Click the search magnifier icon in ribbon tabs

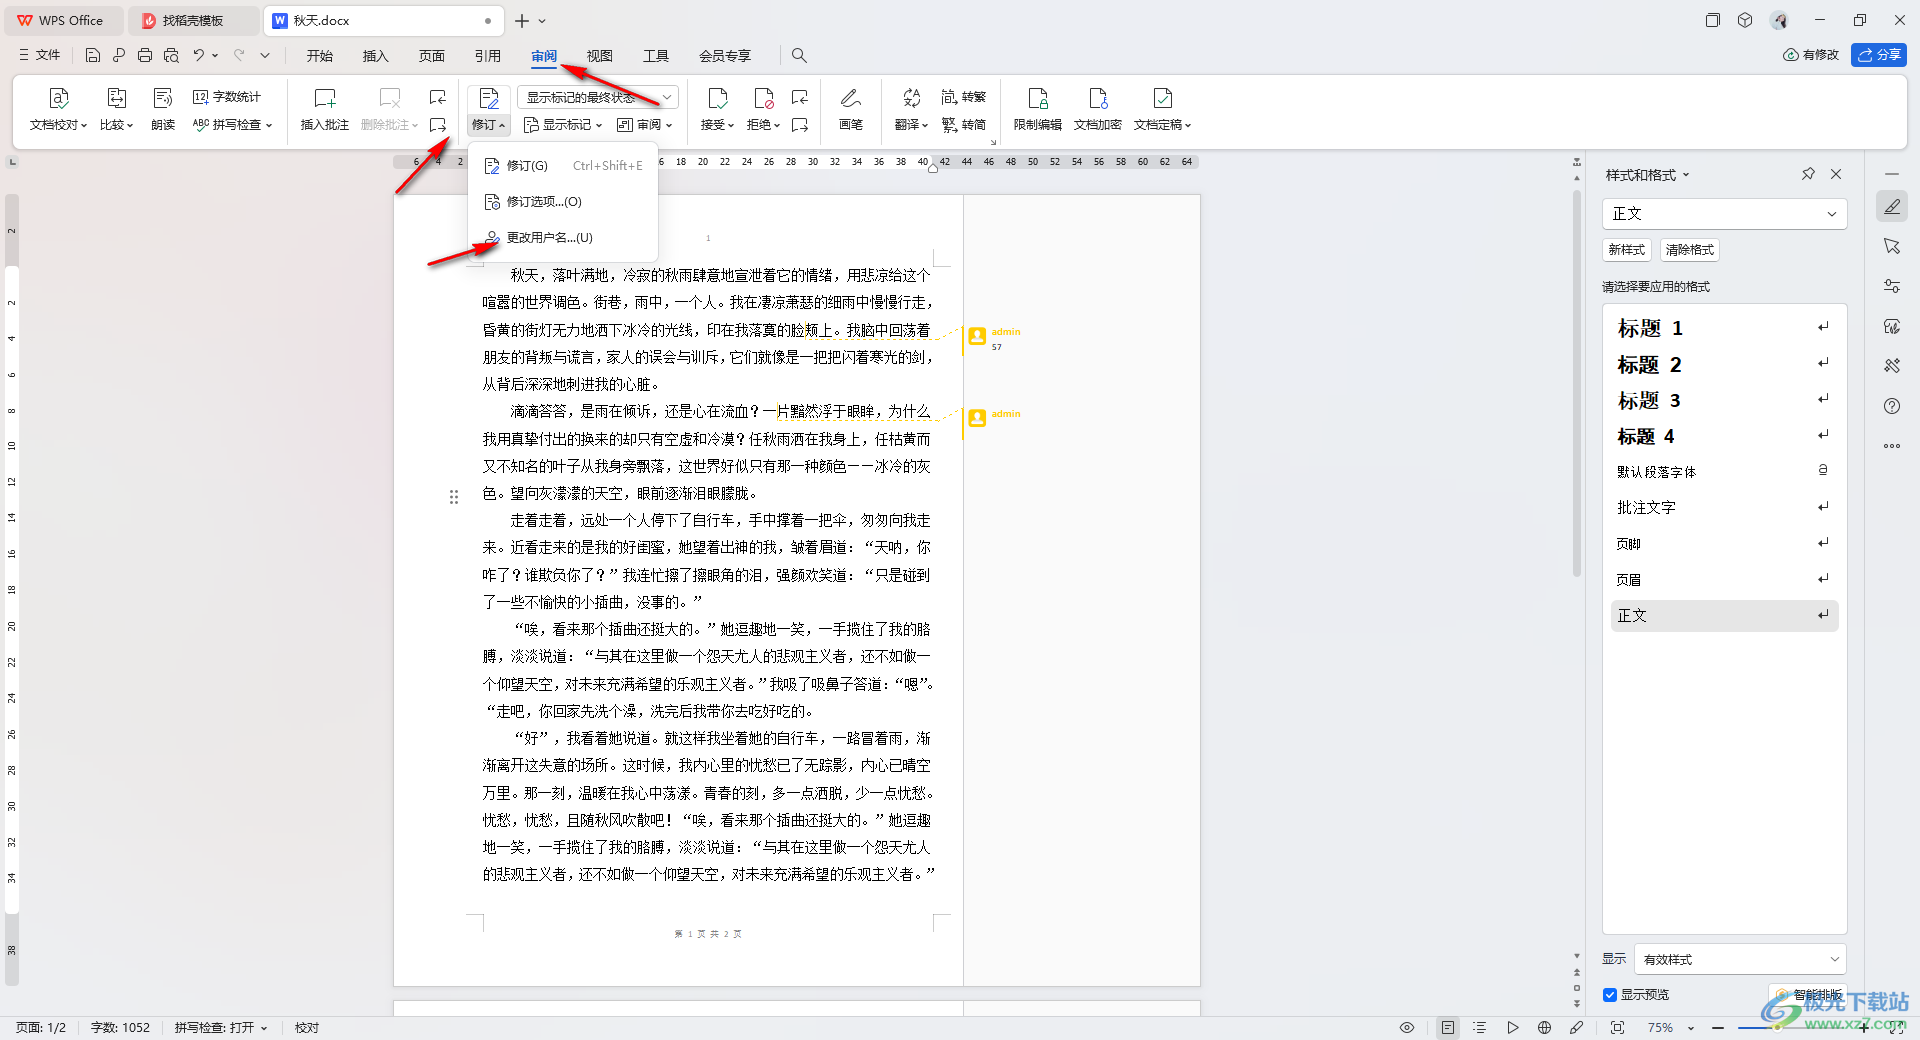click(x=799, y=55)
